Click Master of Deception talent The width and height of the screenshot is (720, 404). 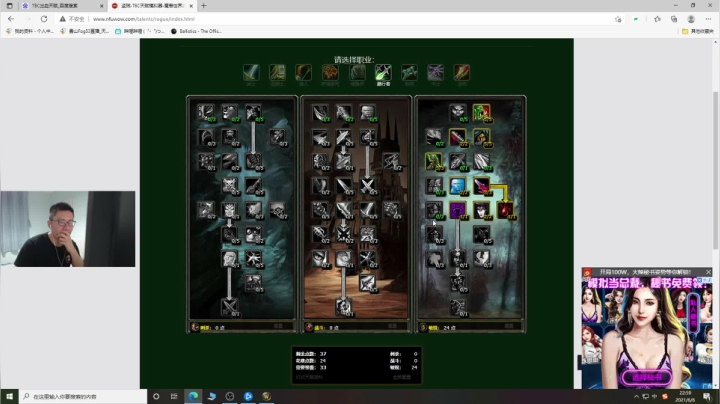coord(457,112)
